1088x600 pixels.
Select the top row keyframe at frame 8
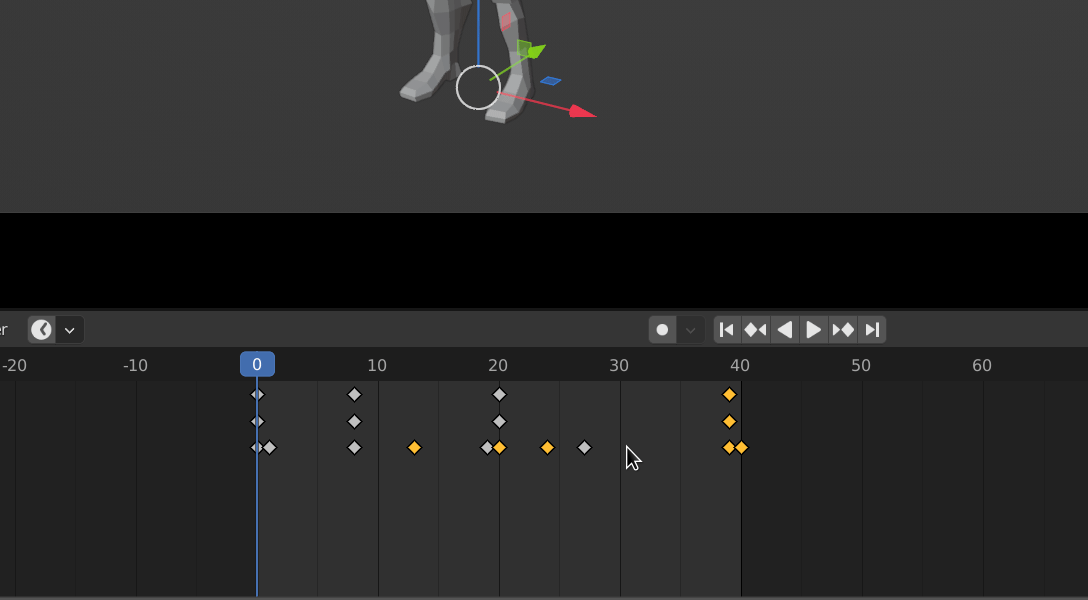[x=355, y=395]
